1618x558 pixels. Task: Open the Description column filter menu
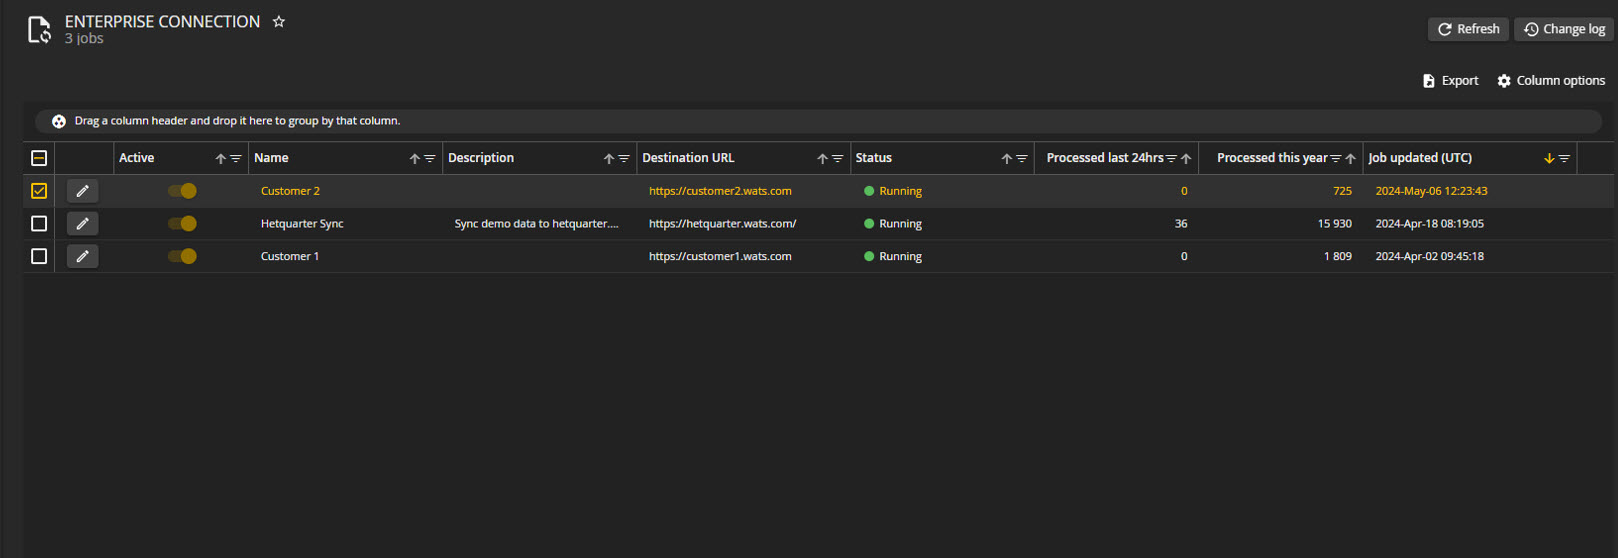pos(624,159)
